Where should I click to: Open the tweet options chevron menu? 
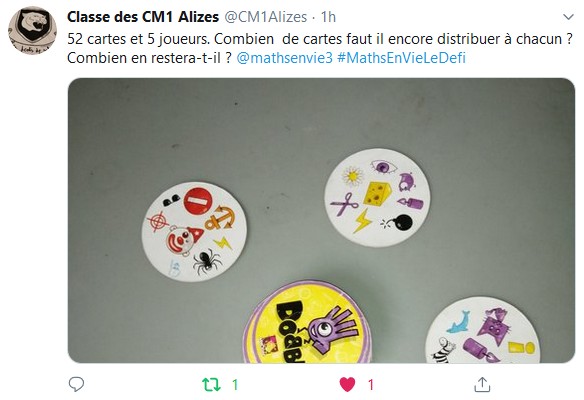click(568, 17)
